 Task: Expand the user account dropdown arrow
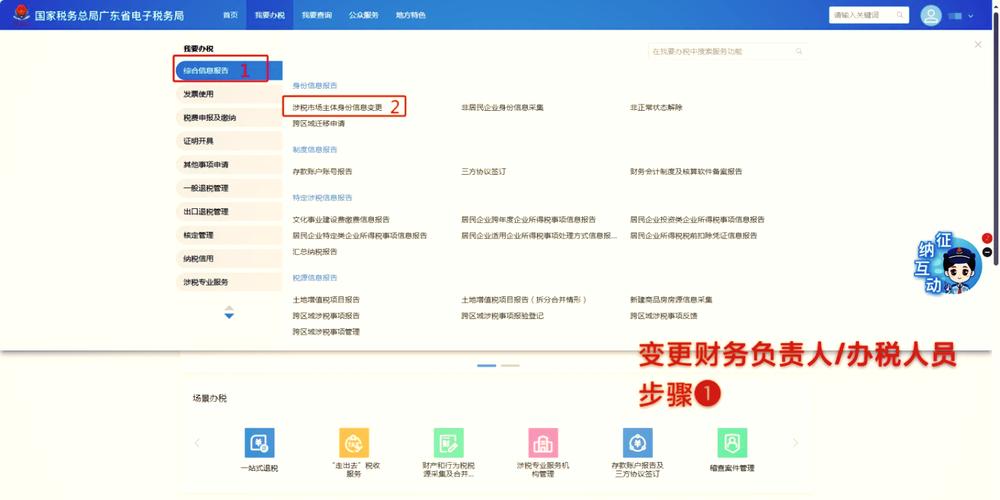coord(970,16)
